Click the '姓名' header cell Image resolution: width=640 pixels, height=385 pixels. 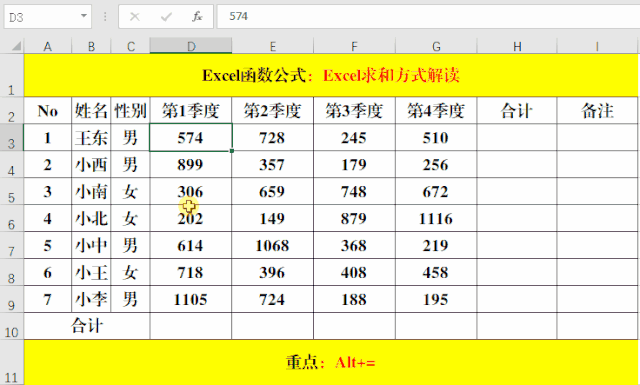coord(91,111)
